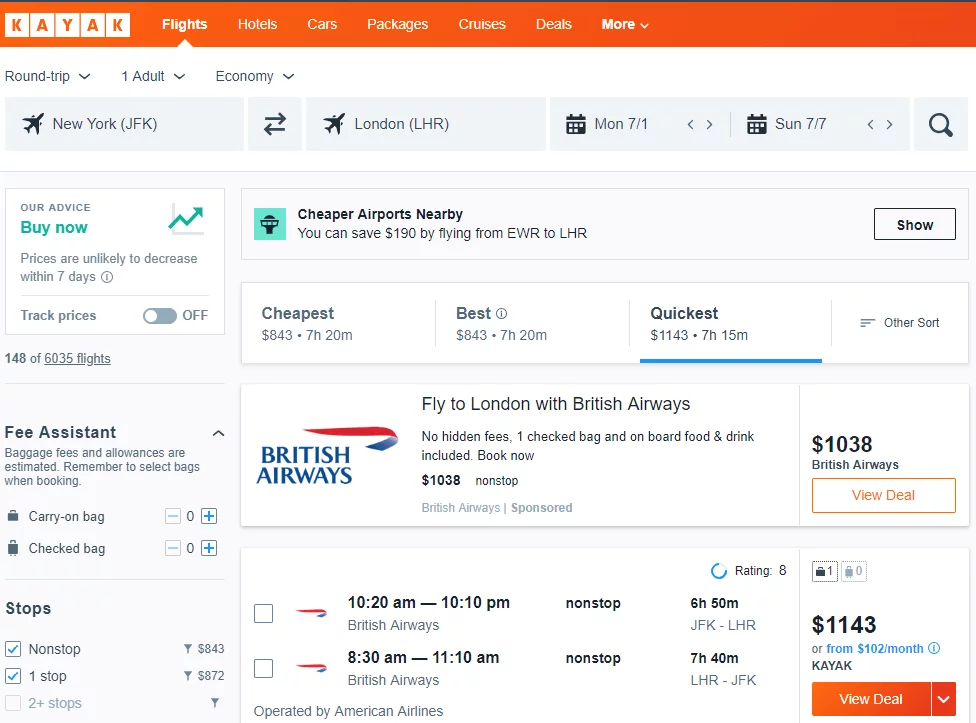Click the carry-on bag allowance icon

point(825,571)
